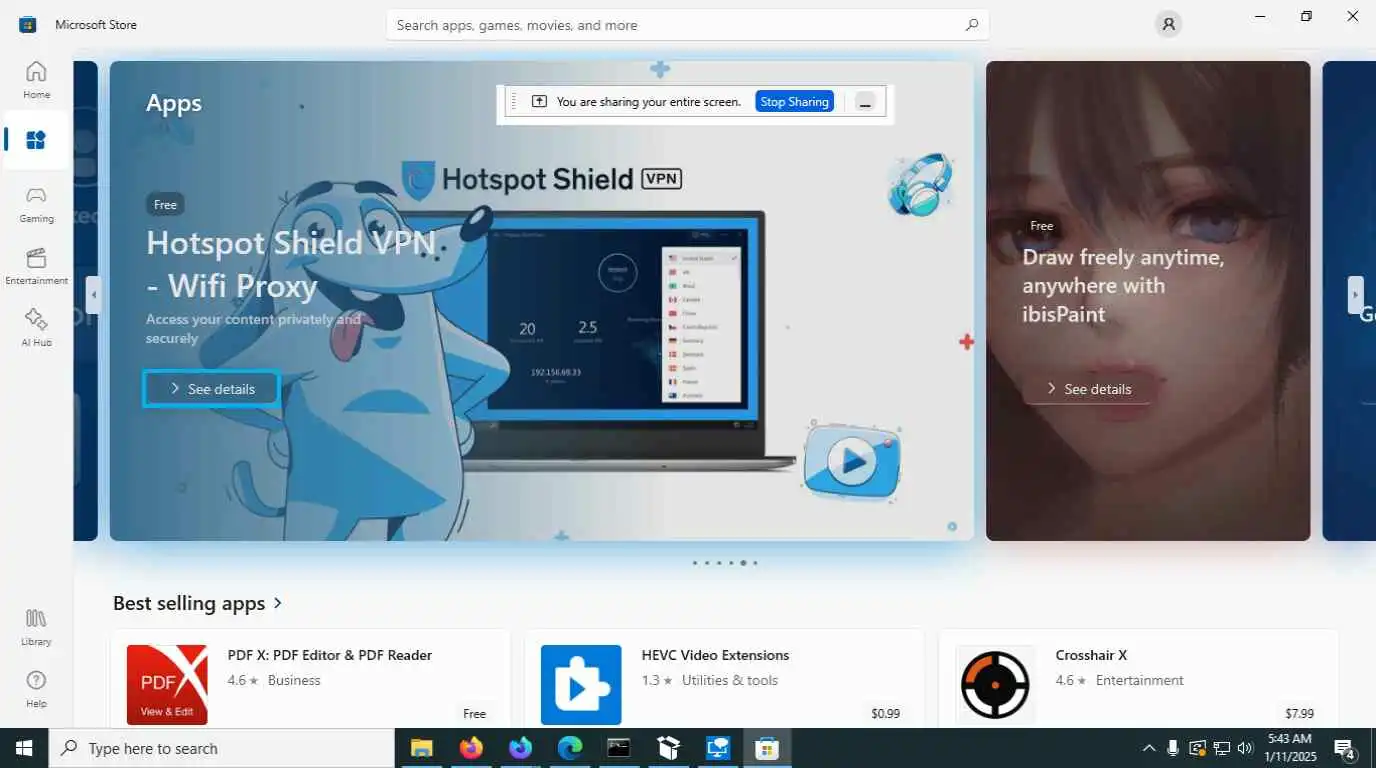
Task: Launch Microsoft Edge from the taskbar
Action: 569,748
